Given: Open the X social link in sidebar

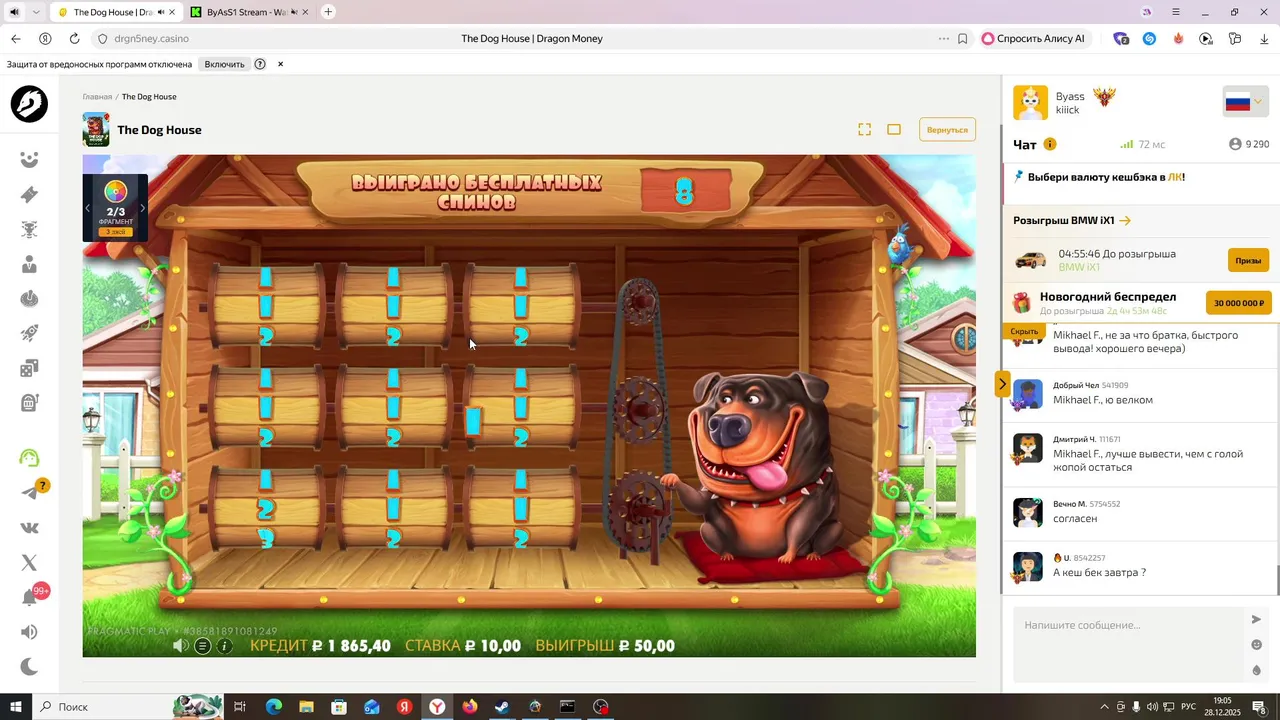Looking at the screenshot, I should pyautogui.click(x=29, y=563).
